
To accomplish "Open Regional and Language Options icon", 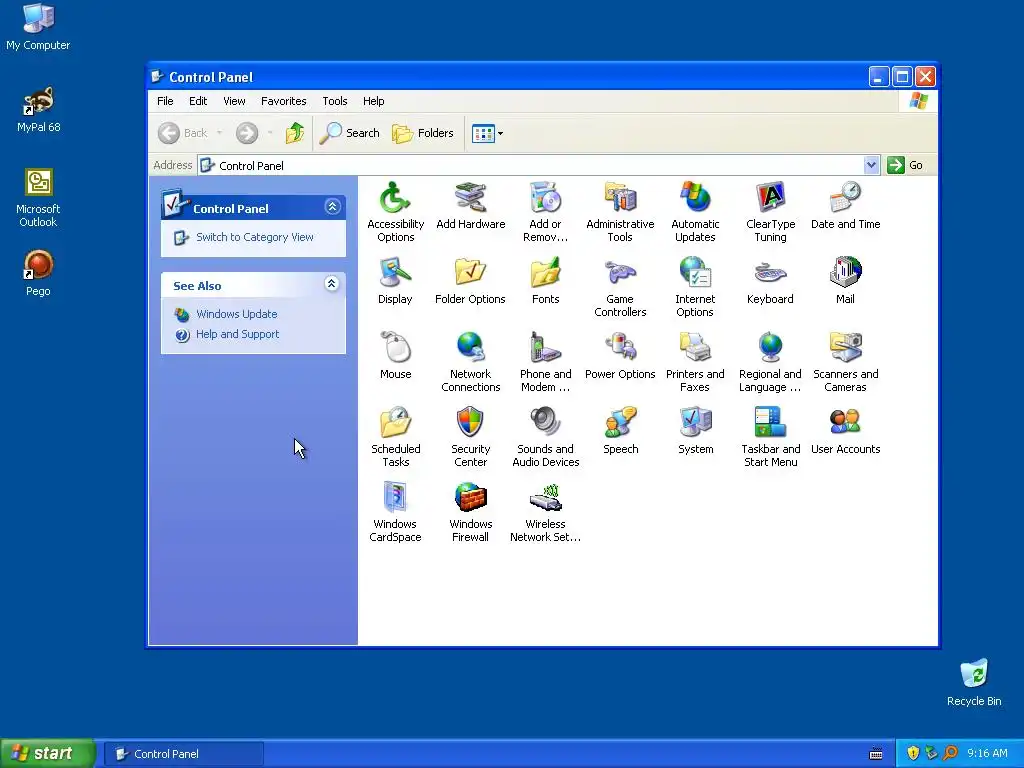I will tap(770, 348).
